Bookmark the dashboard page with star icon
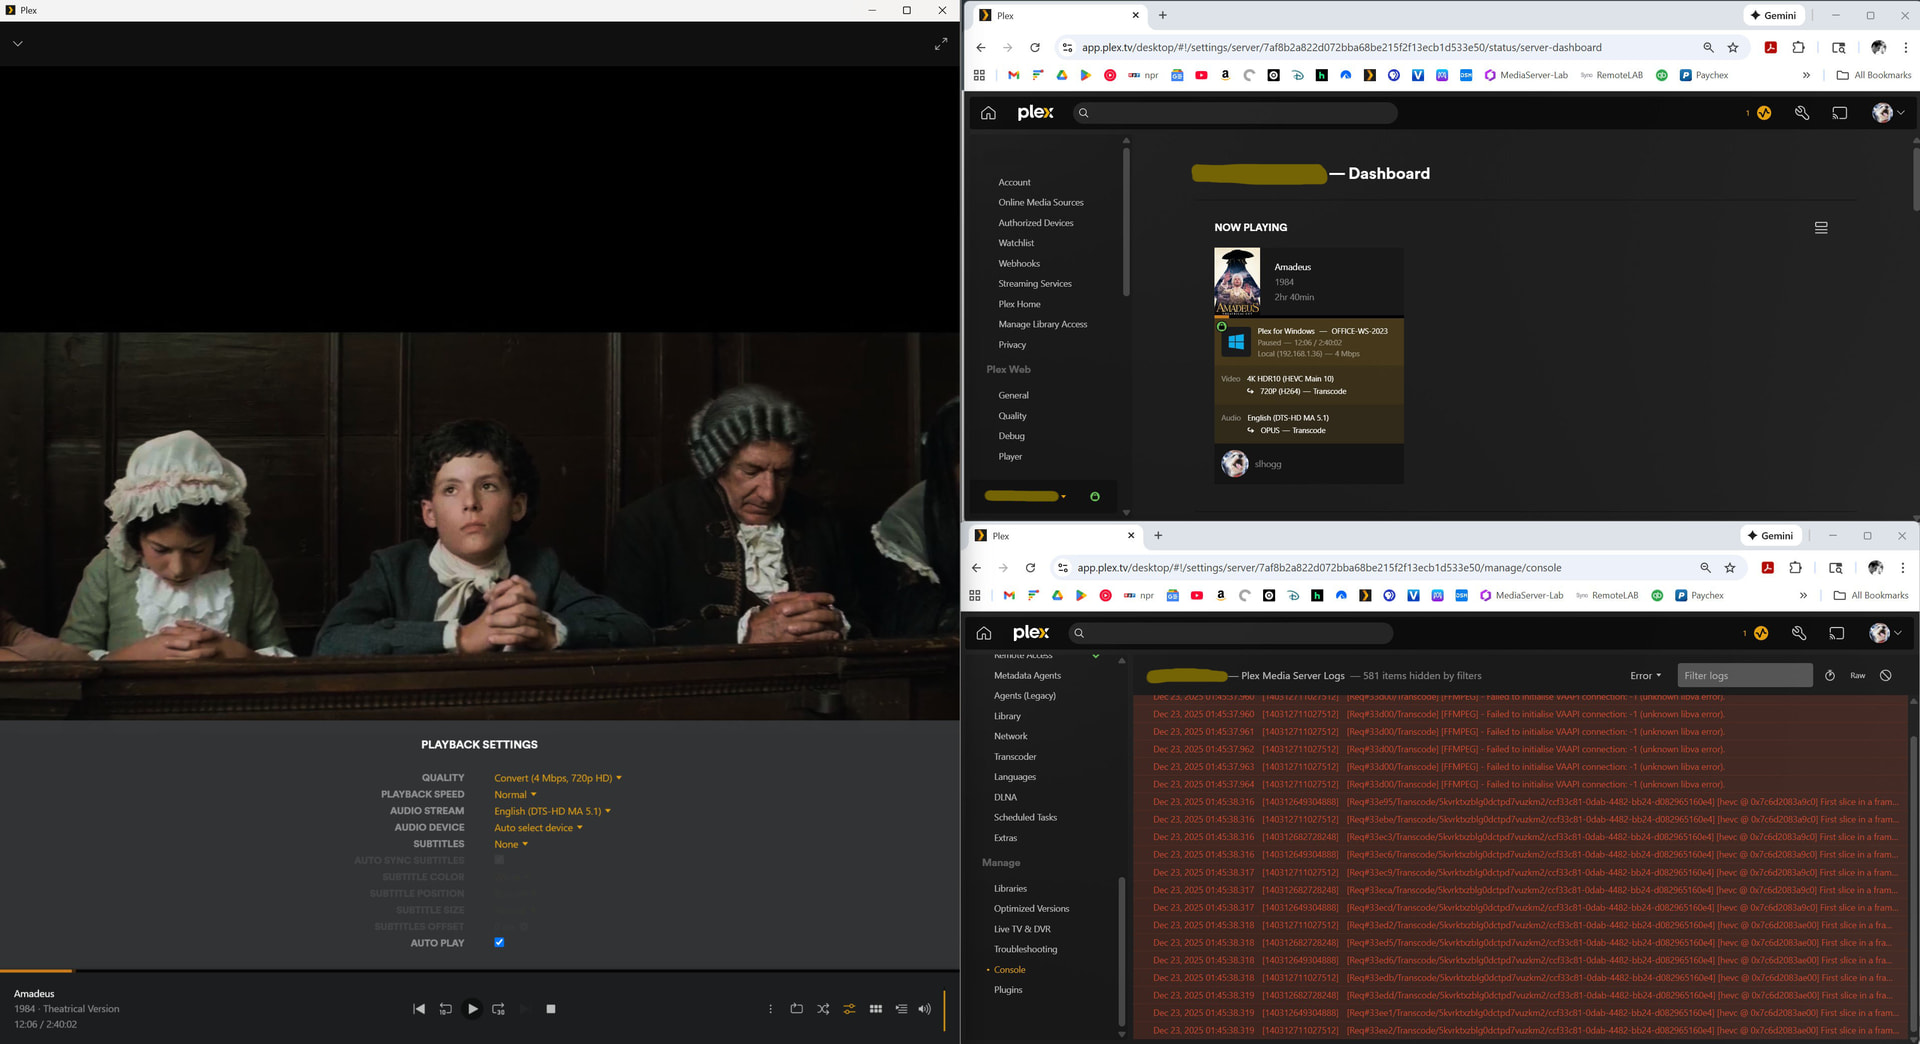Image resolution: width=1920 pixels, height=1044 pixels. (1733, 48)
